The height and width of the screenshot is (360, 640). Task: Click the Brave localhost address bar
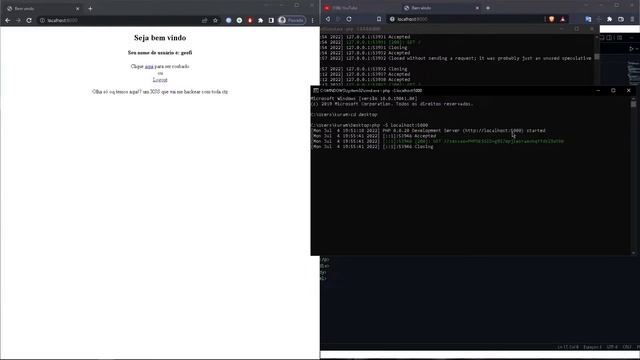click(465, 19)
